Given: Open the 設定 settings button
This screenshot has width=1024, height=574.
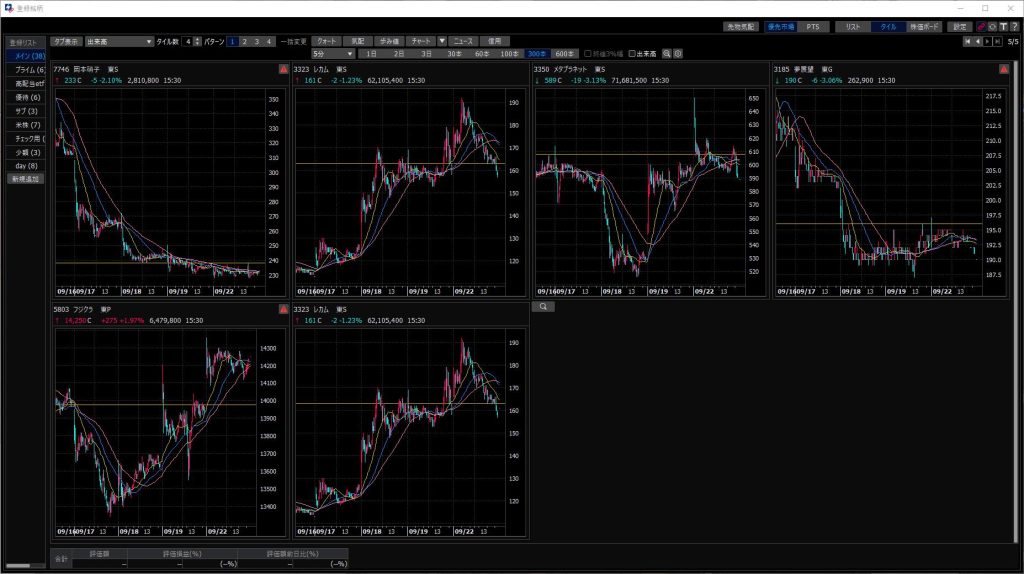Looking at the screenshot, I should point(960,27).
